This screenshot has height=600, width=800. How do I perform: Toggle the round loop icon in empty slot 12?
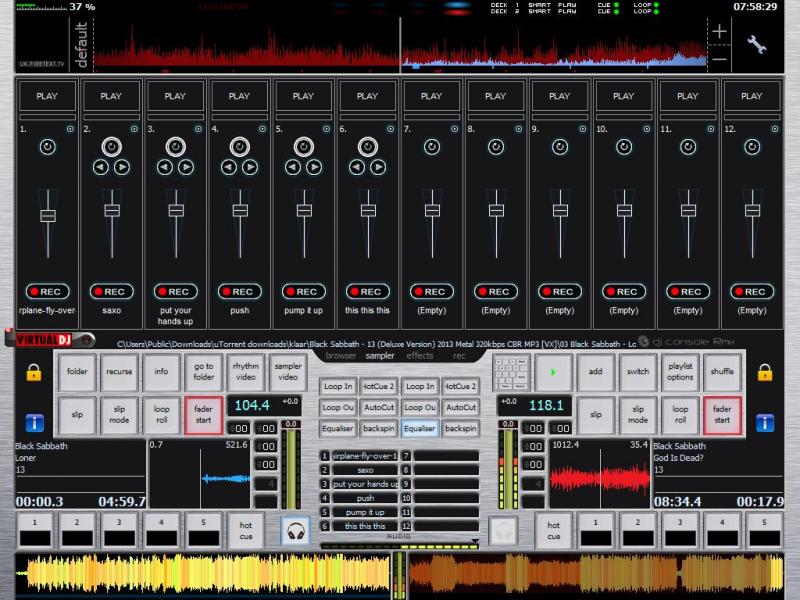pos(752,147)
